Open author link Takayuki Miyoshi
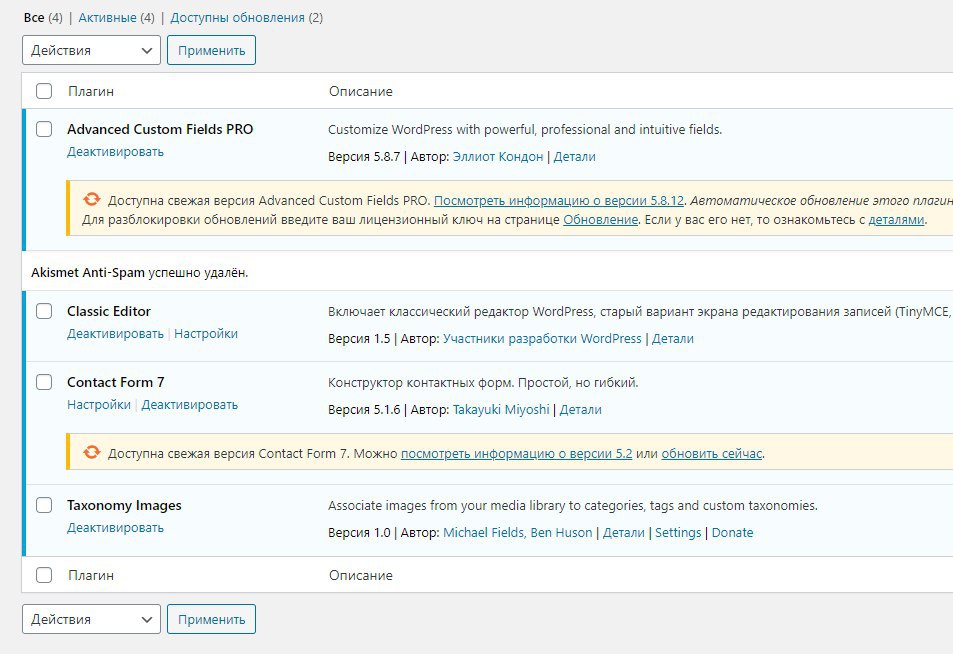This screenshot has height=654, width=953. [x=501, y=410]
